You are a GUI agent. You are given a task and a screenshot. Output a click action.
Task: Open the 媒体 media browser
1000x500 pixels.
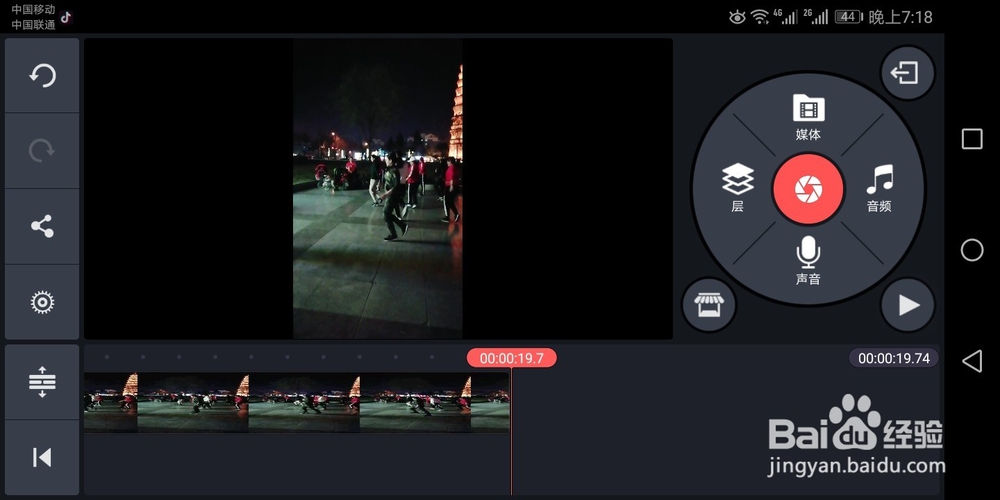click(x=808, y=117)
